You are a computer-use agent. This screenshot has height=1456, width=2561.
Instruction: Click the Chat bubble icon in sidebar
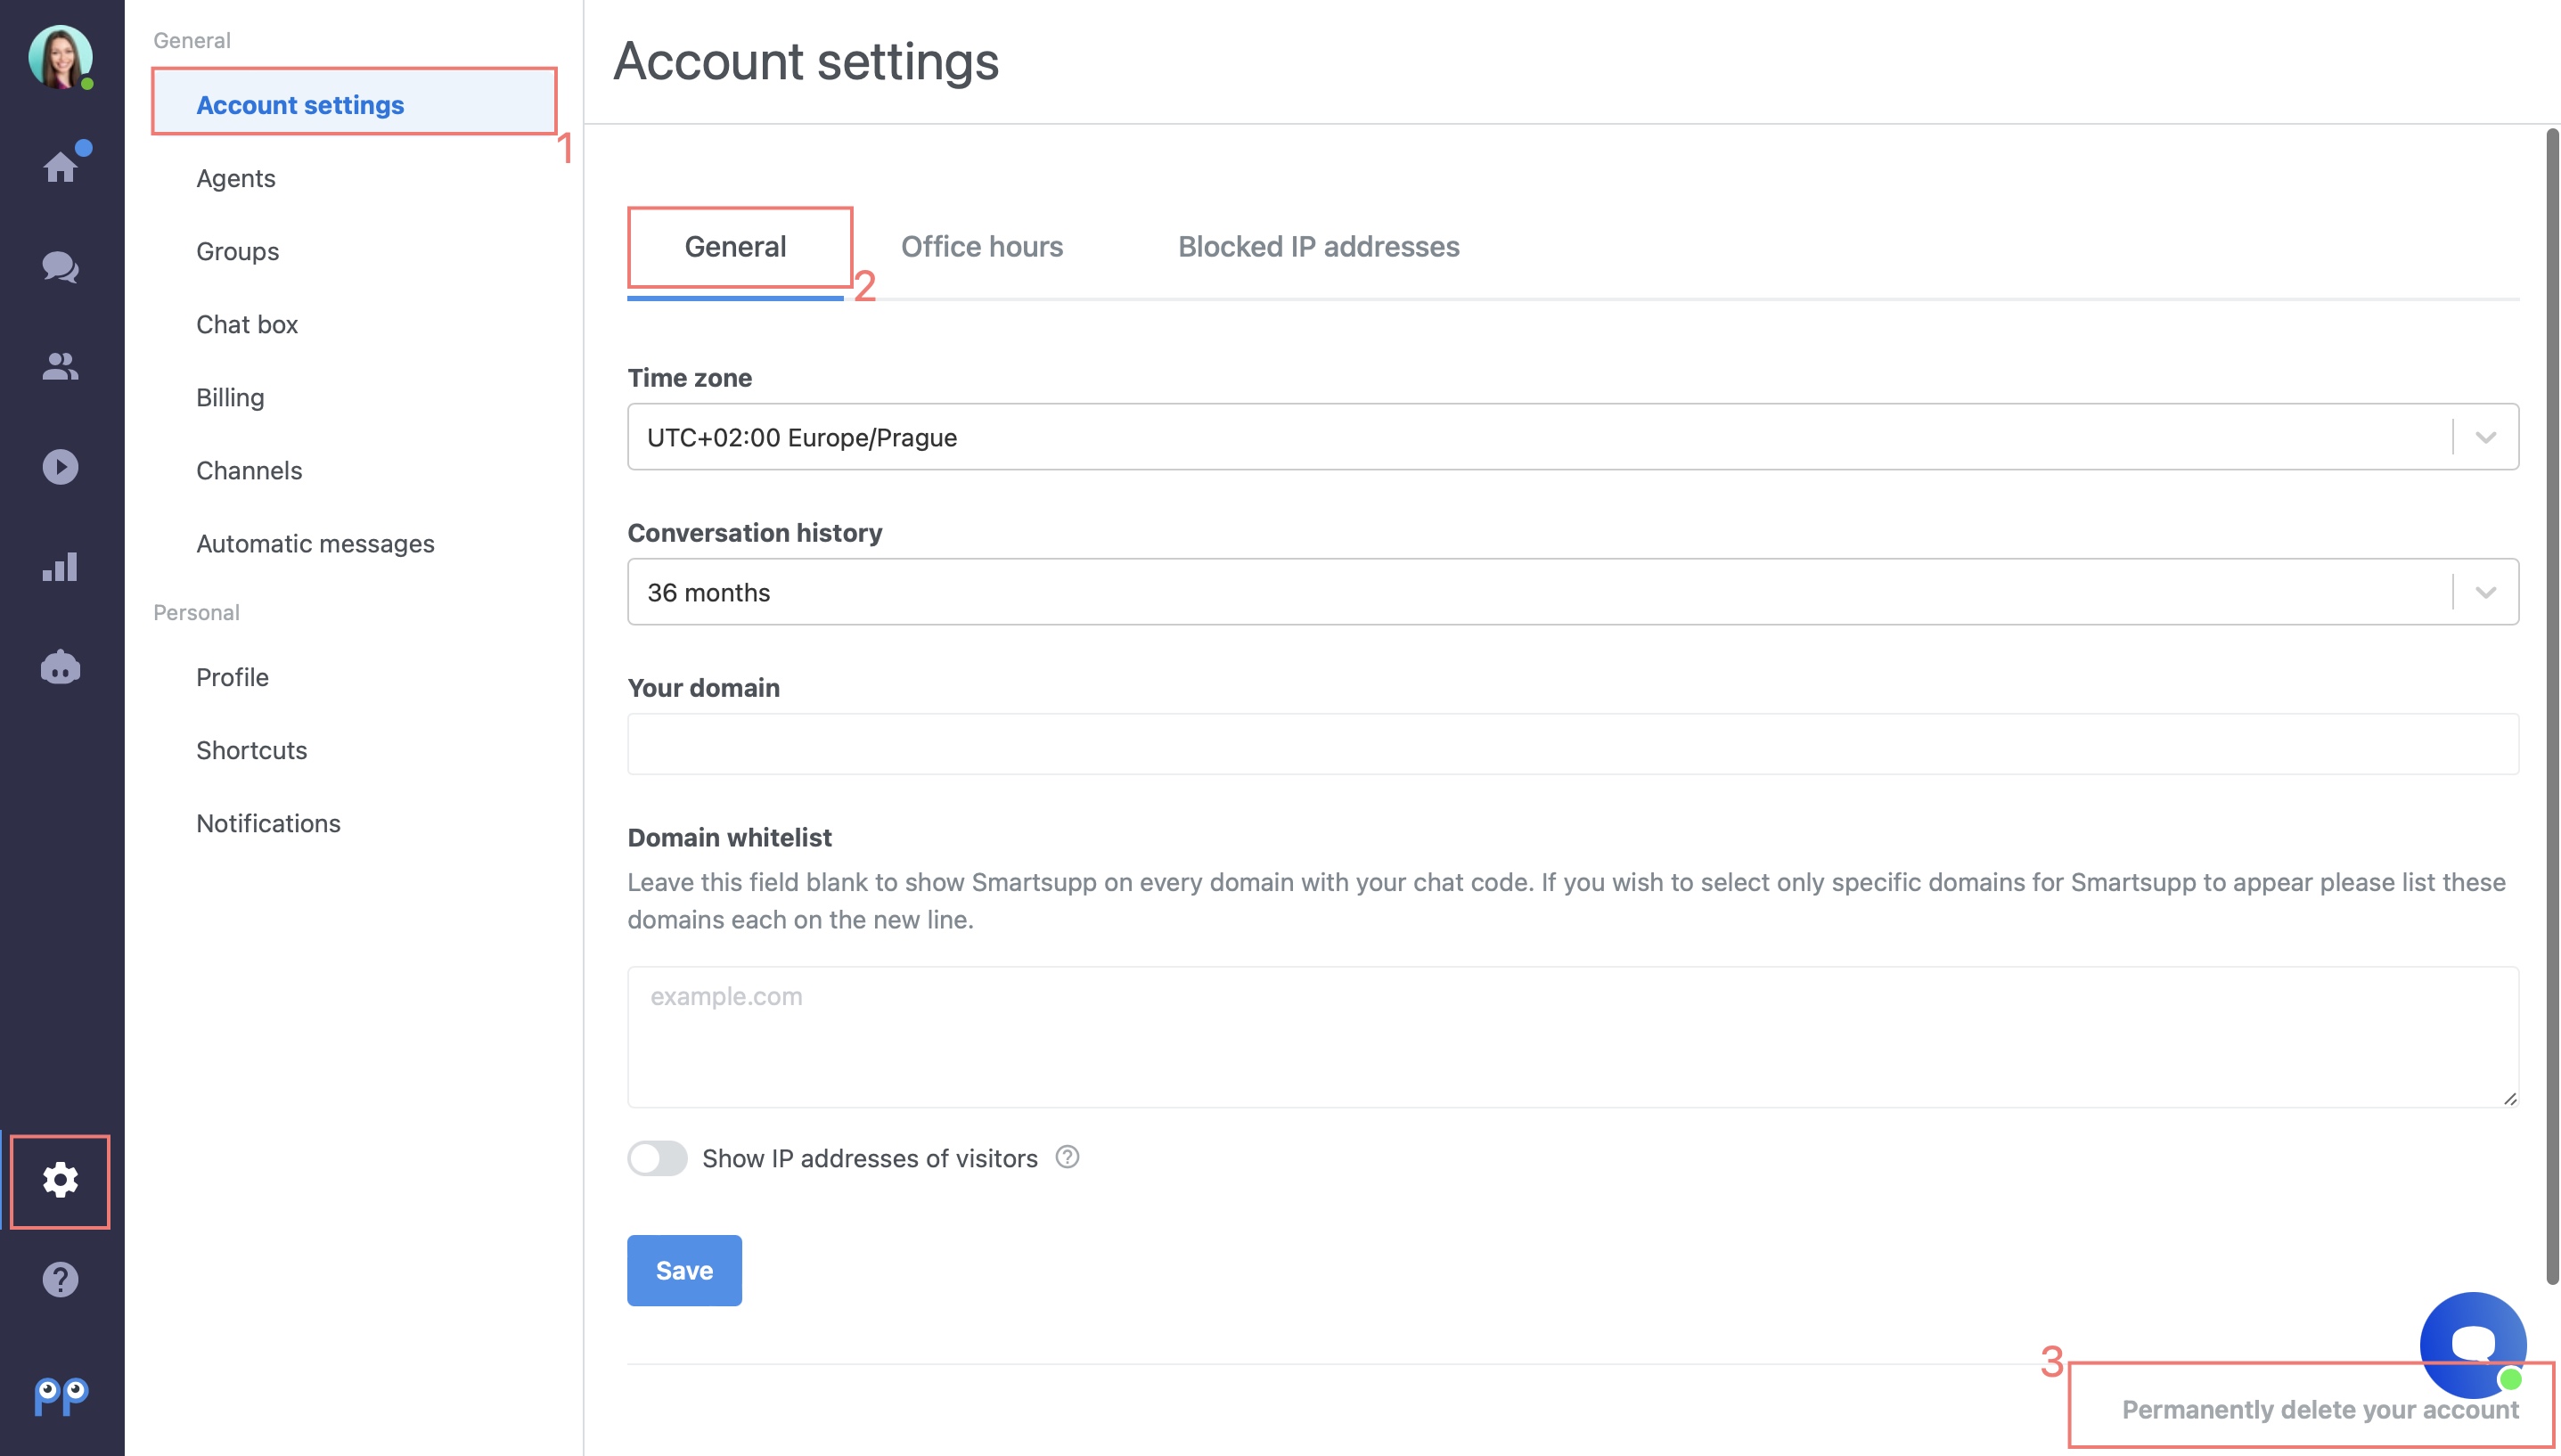(x=60, y=264)
